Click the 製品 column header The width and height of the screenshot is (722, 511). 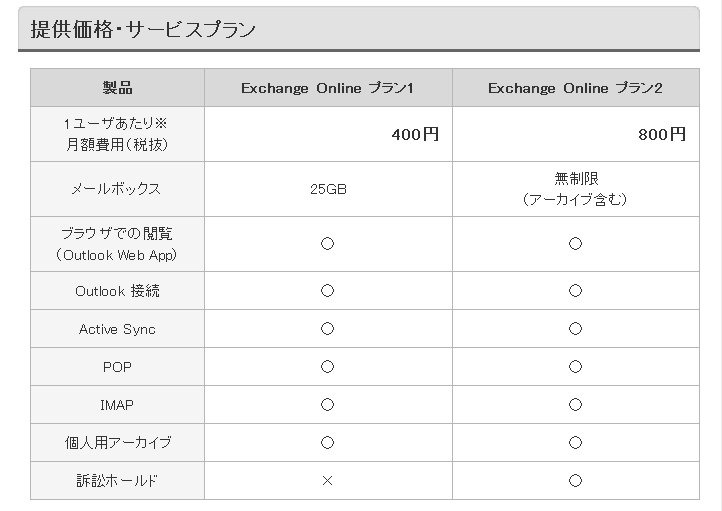117,88
